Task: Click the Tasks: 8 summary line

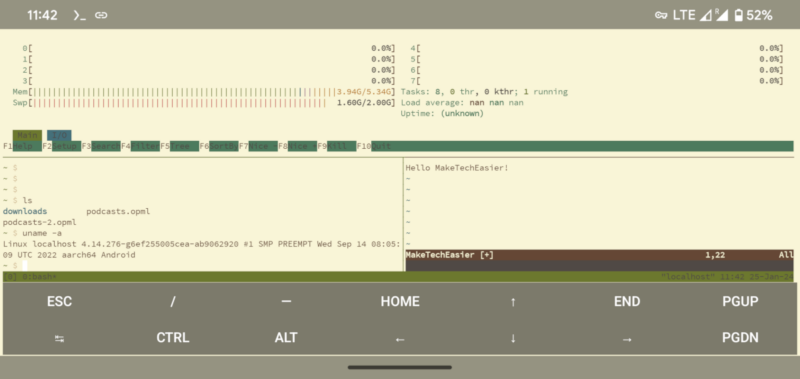Action: pos(484,92)
